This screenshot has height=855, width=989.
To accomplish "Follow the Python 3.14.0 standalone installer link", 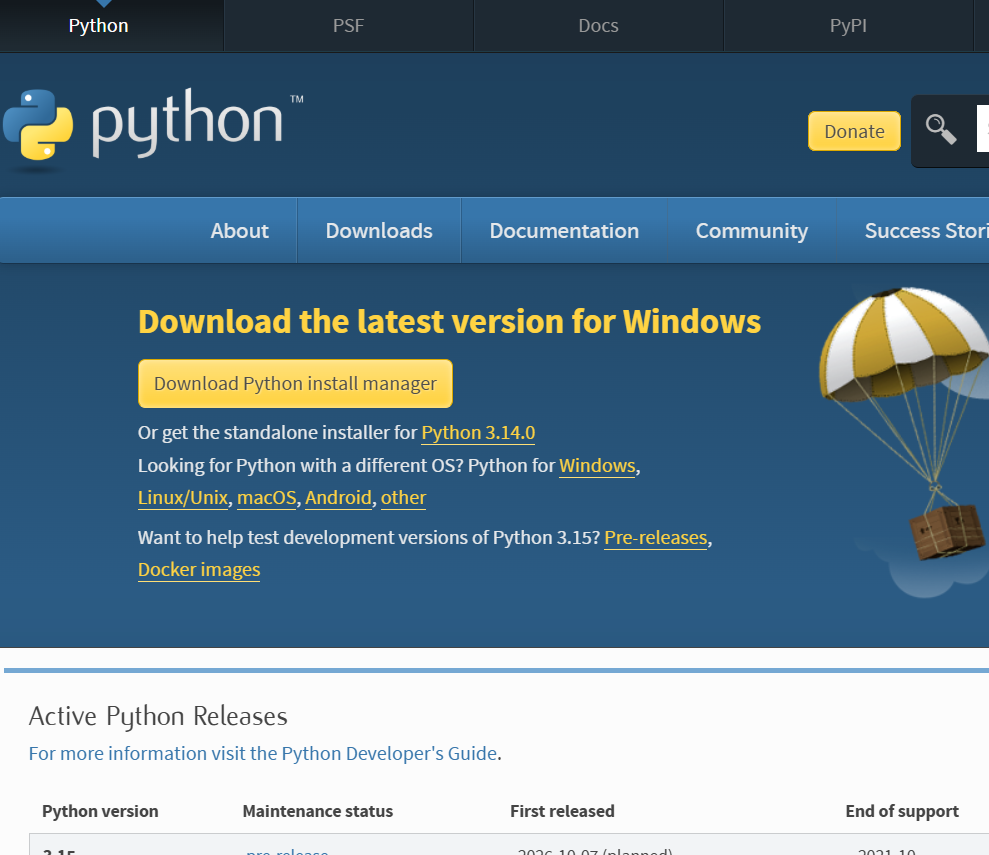I will pos(478,433).
